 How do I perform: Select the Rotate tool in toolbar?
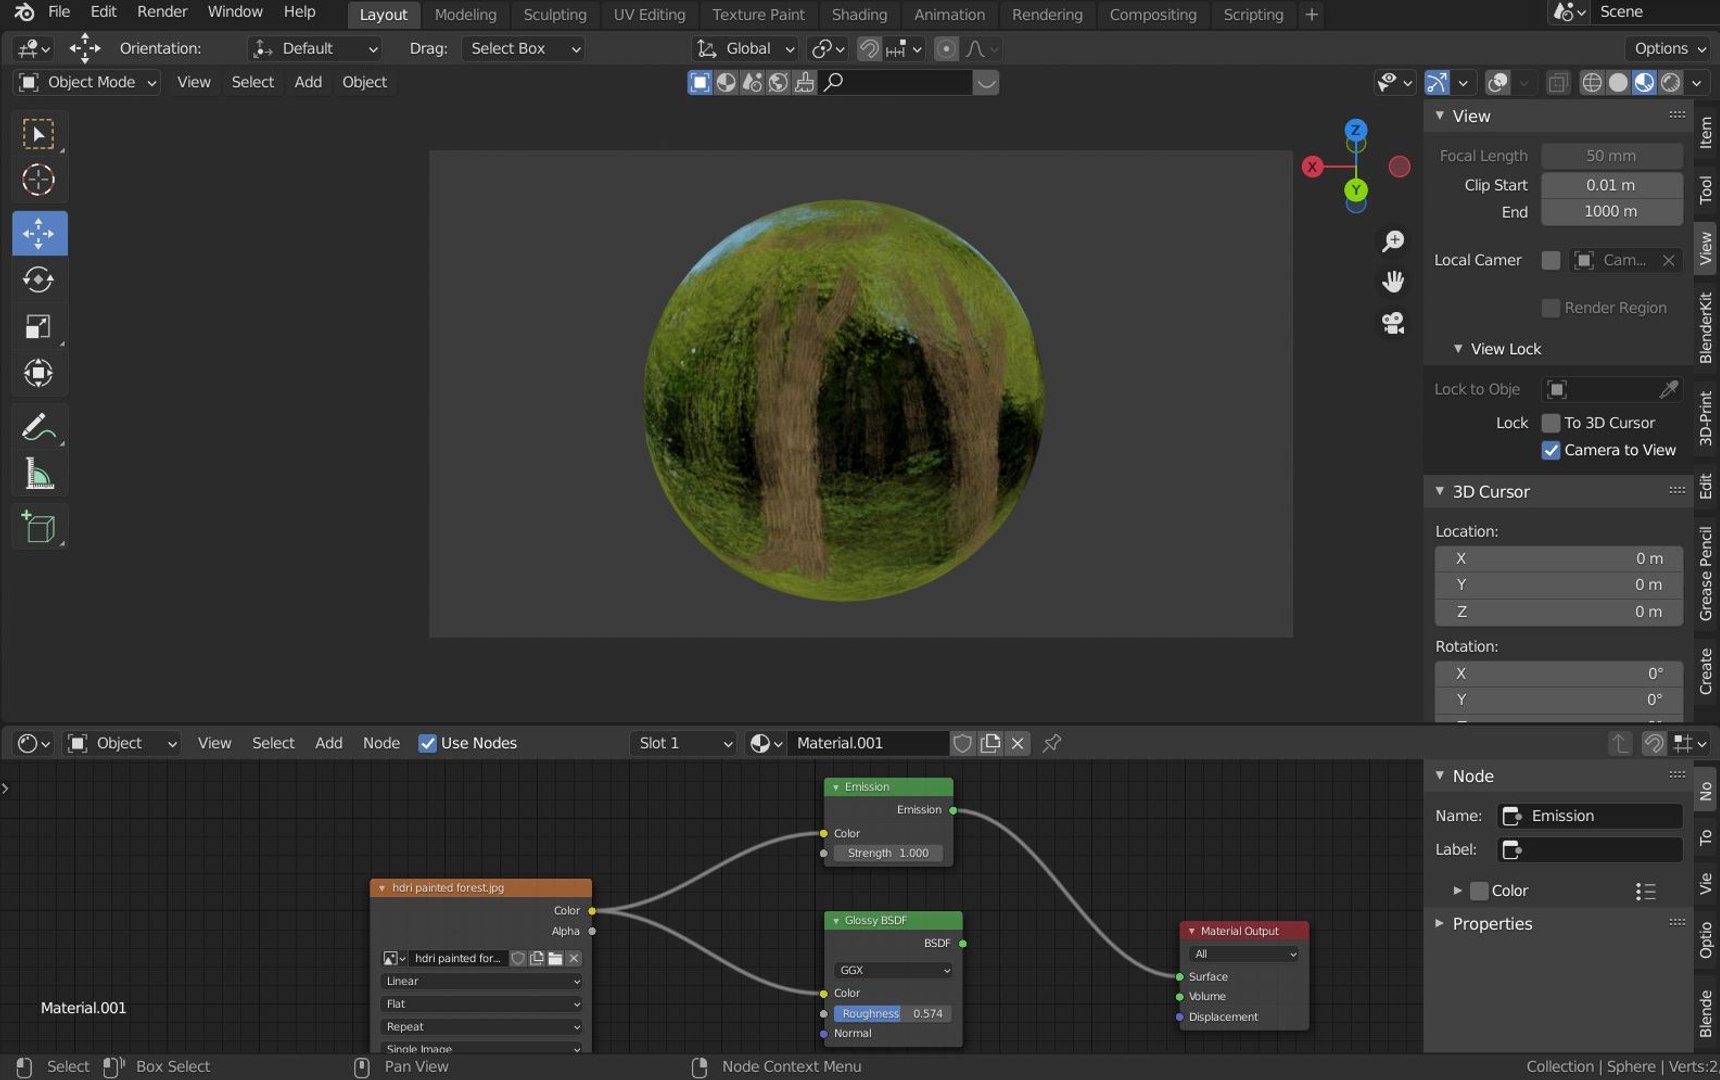point(38,280)
